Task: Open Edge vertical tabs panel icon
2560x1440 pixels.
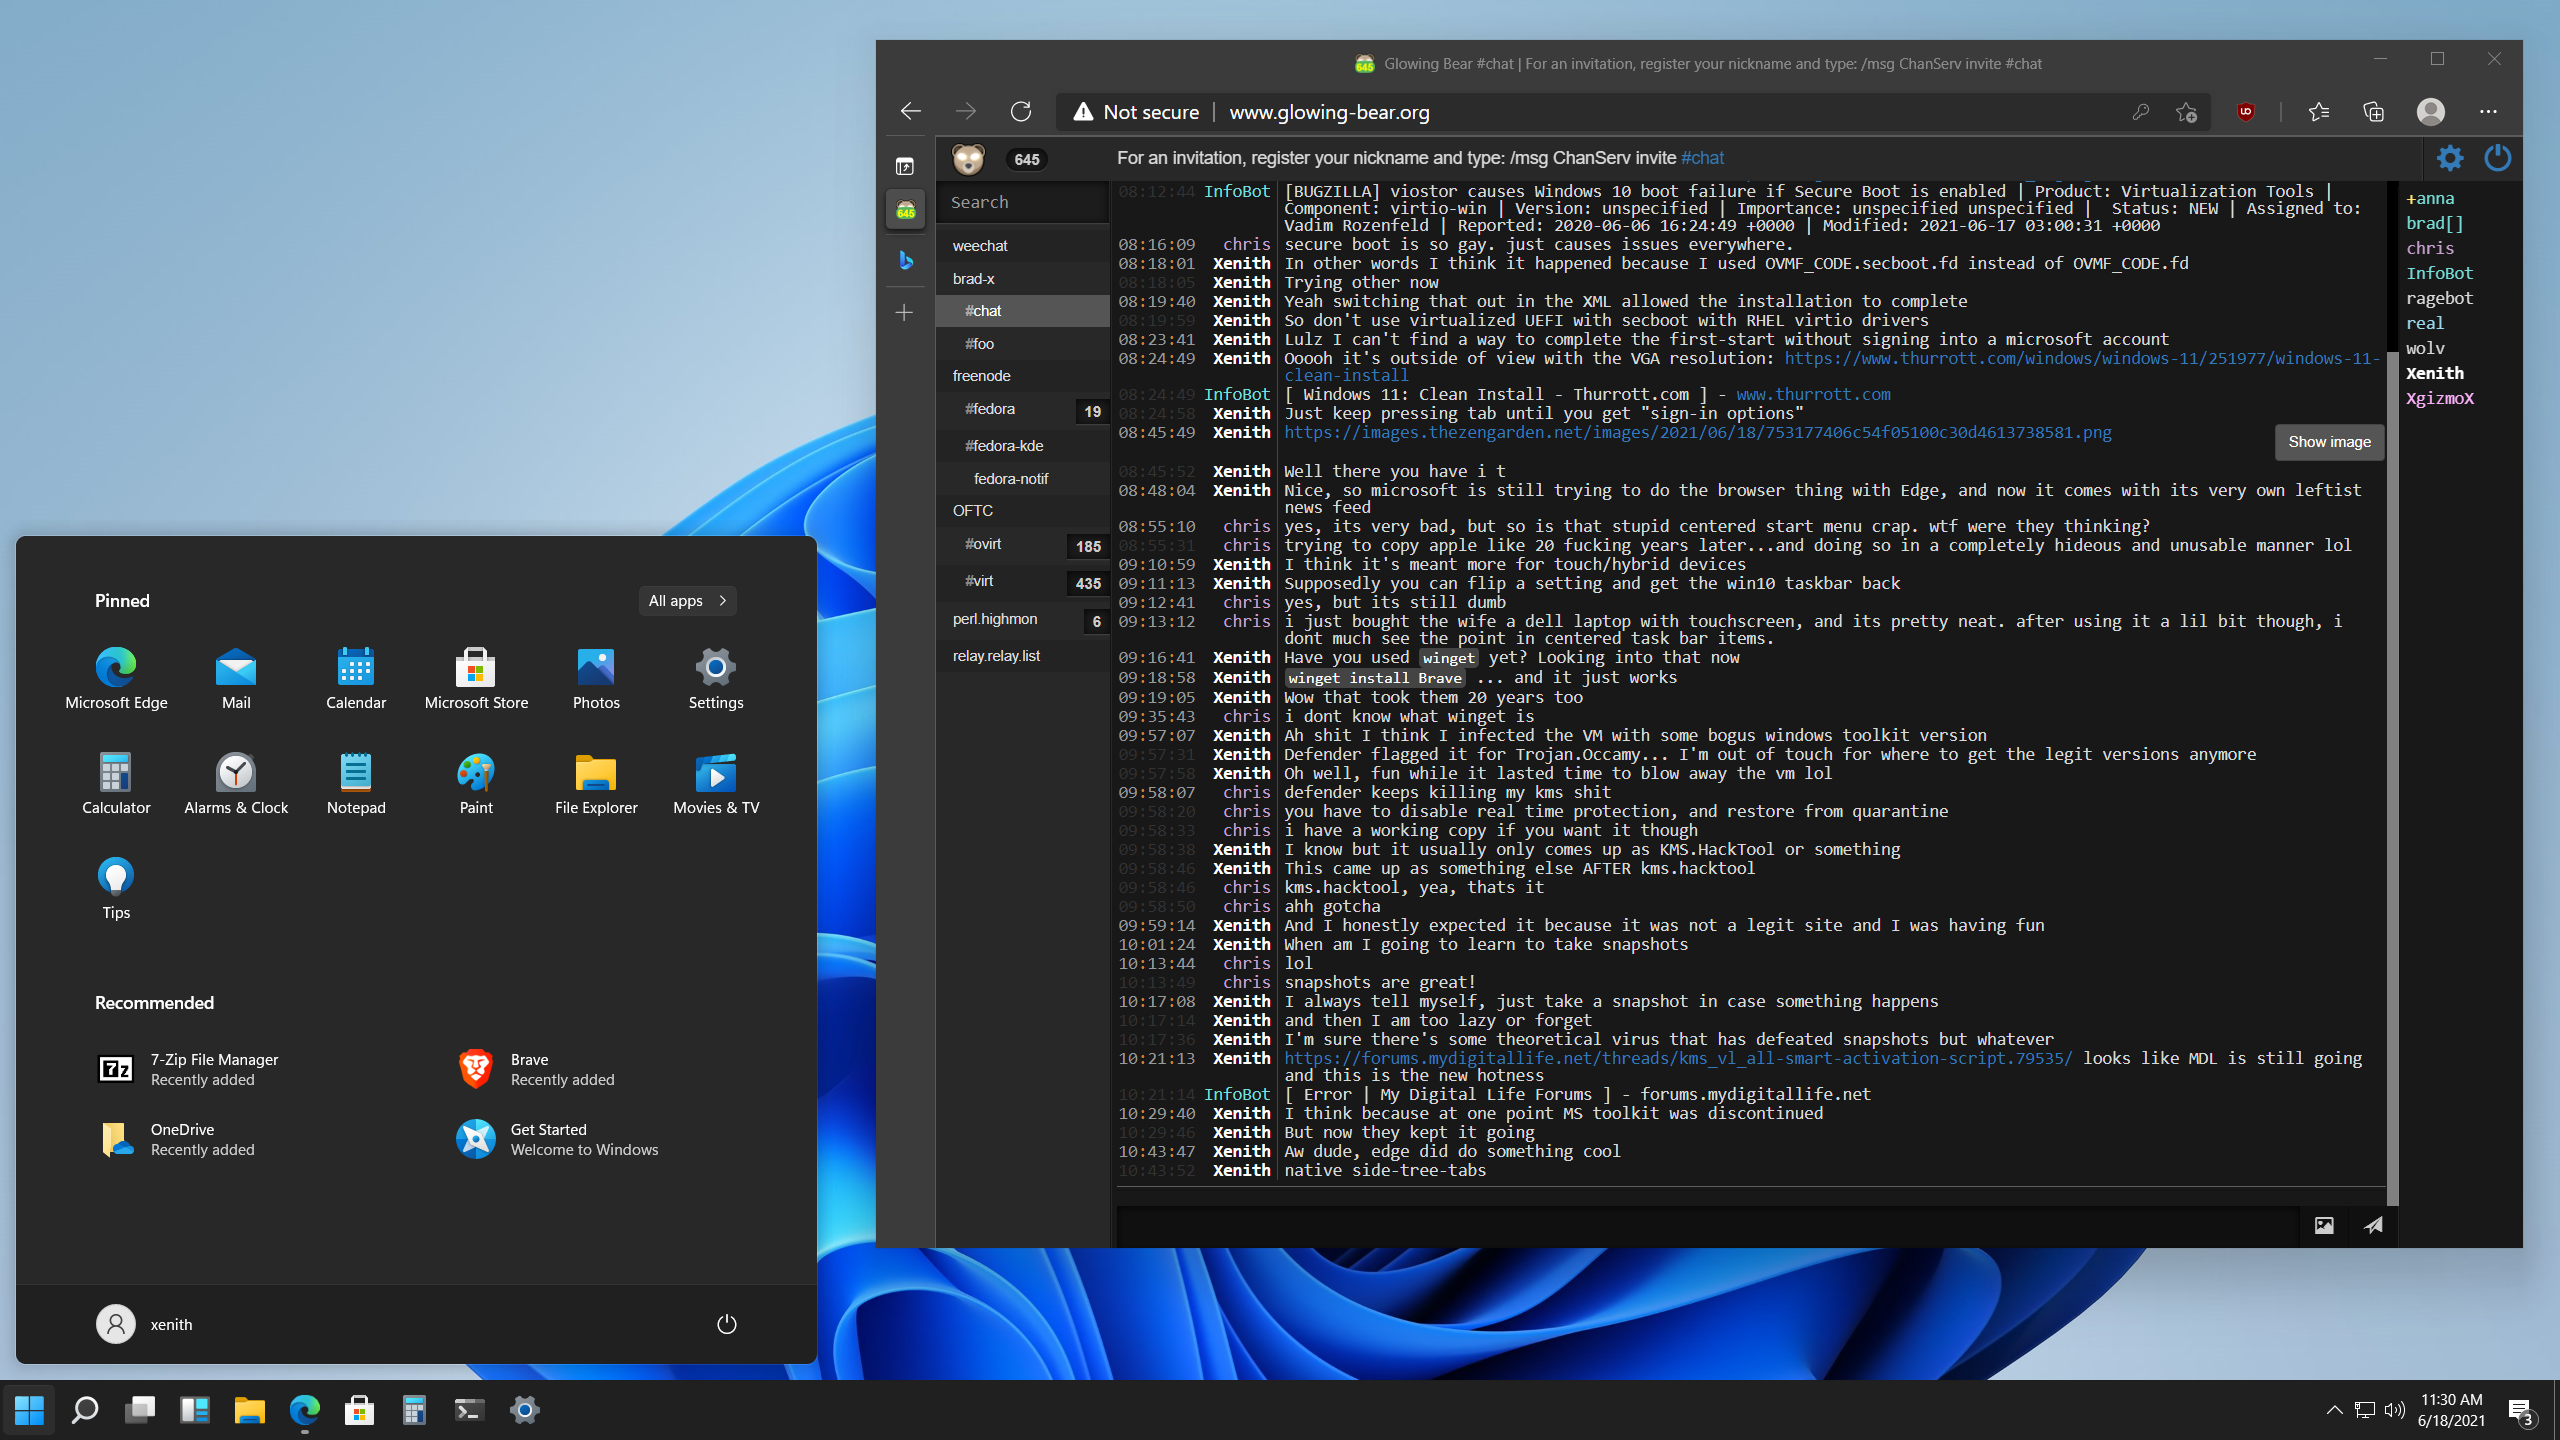Action: pyautogui.click(x=905, y=166)
